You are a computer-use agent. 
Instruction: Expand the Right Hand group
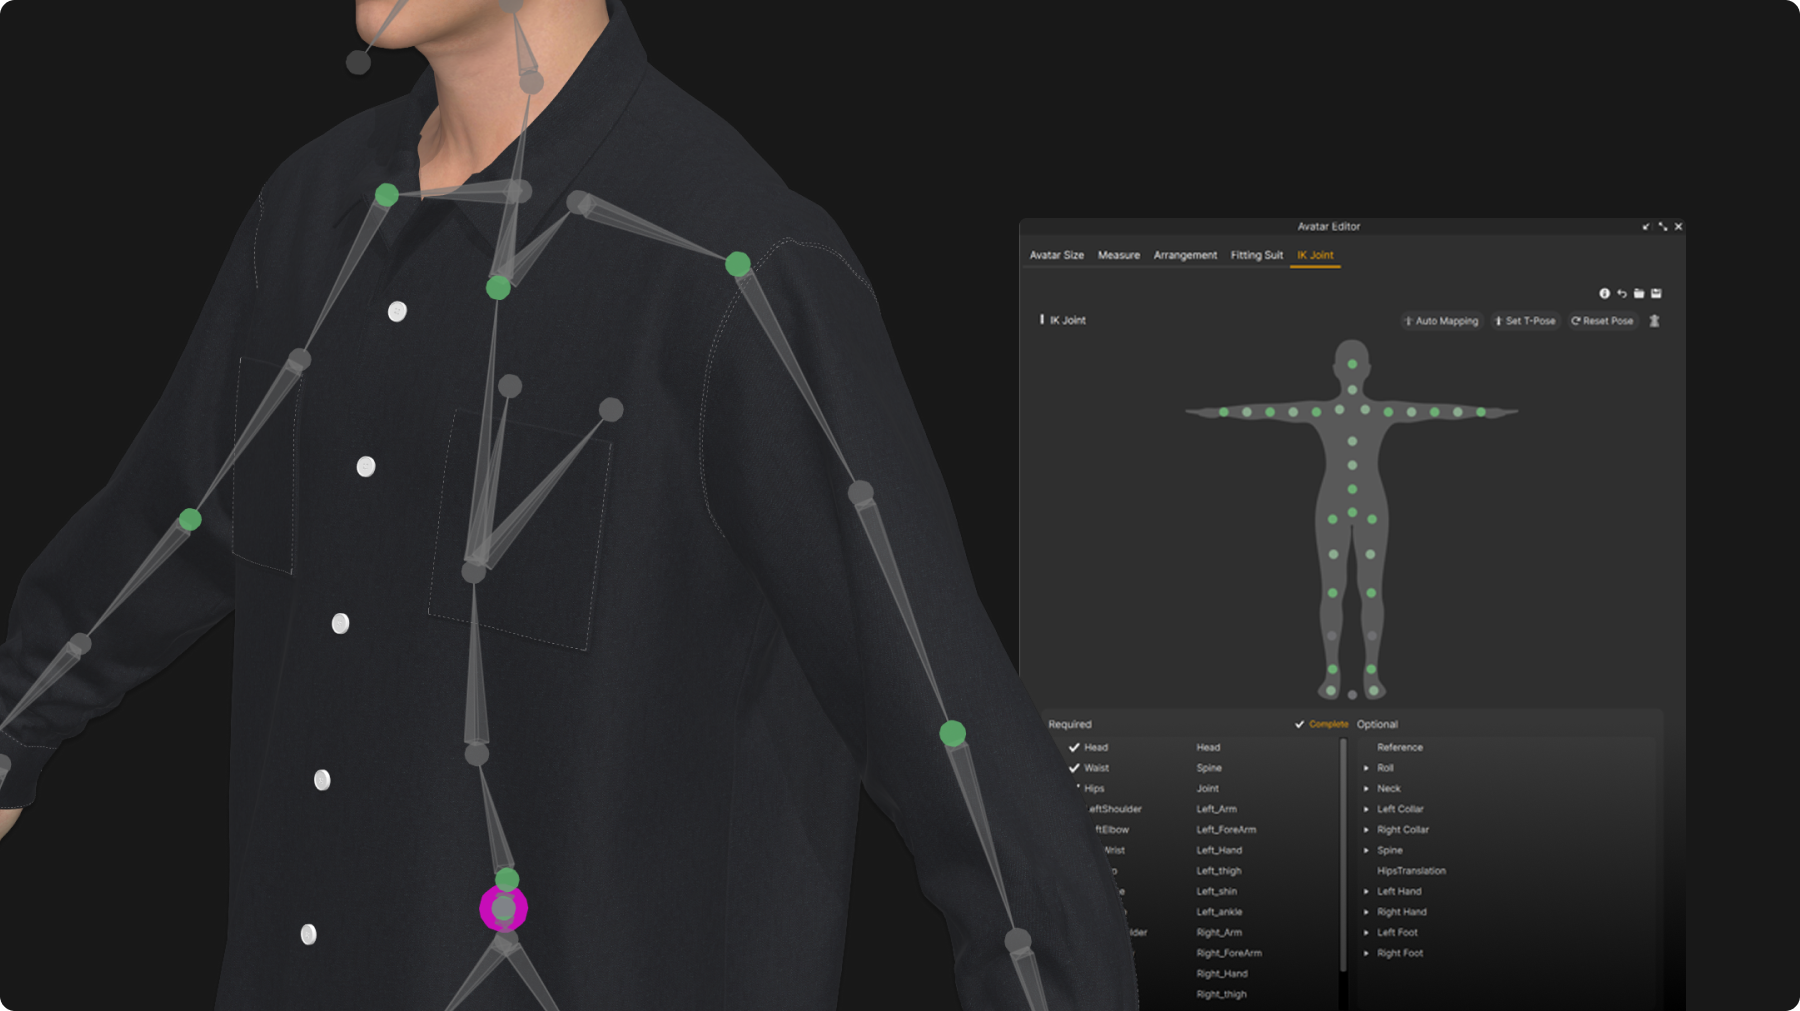point(1366,912)
